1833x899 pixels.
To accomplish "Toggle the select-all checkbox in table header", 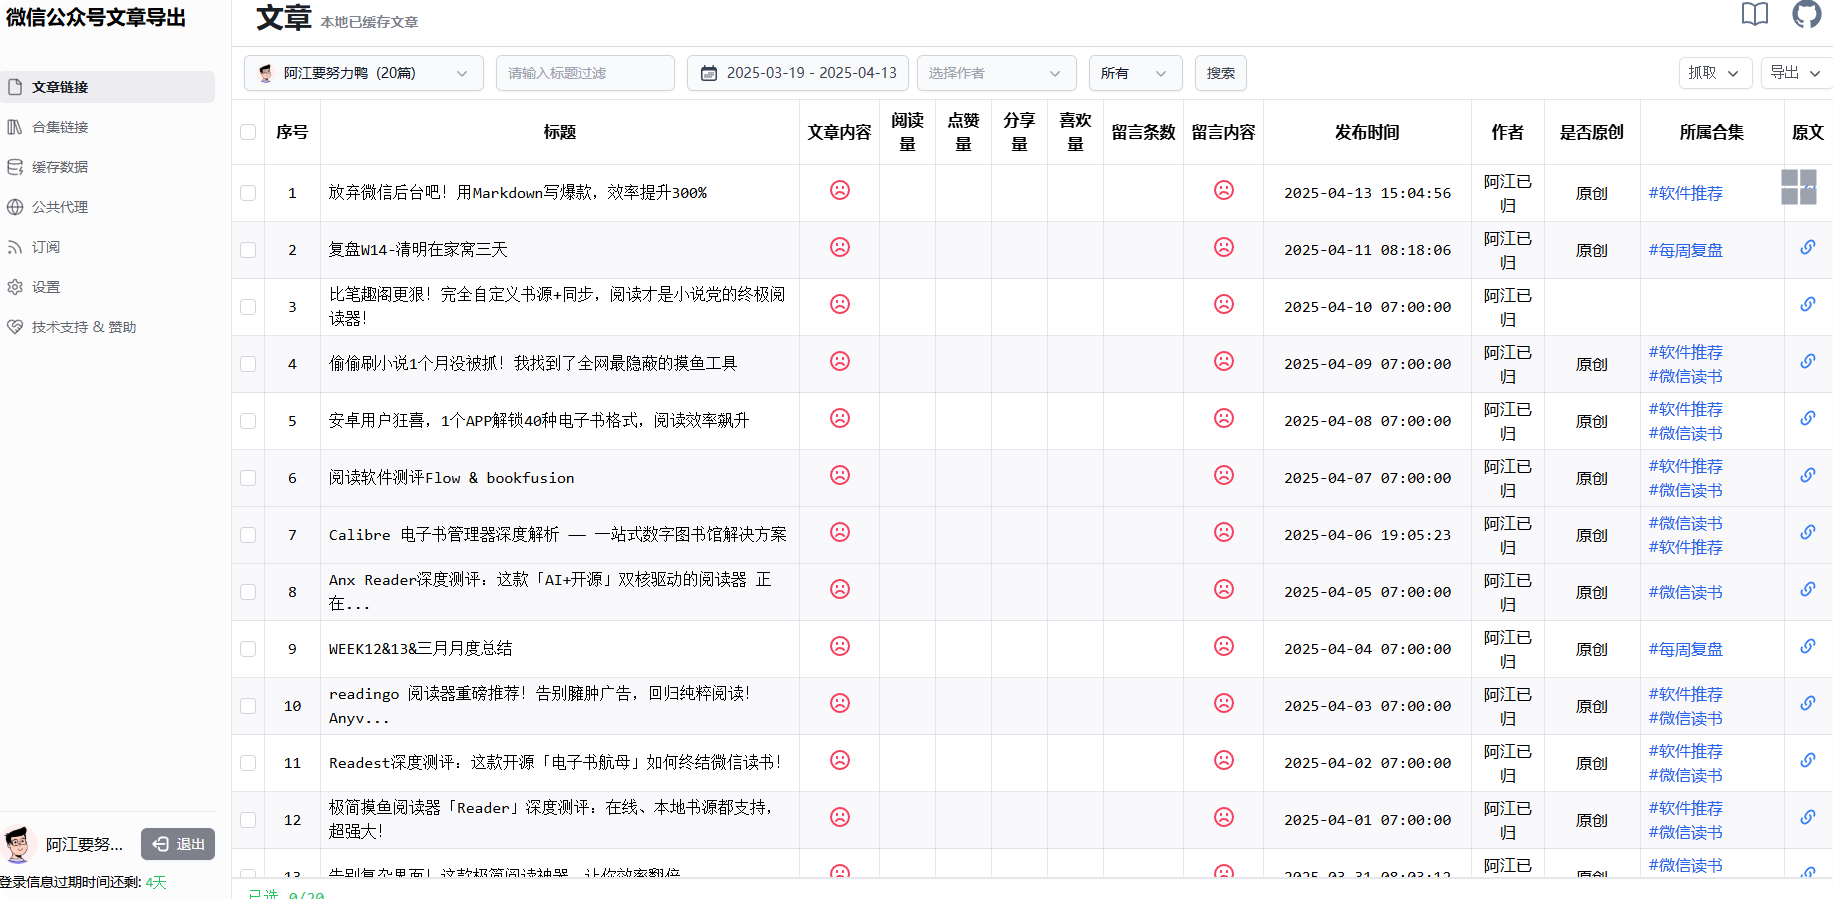I will tap(248, 132).
